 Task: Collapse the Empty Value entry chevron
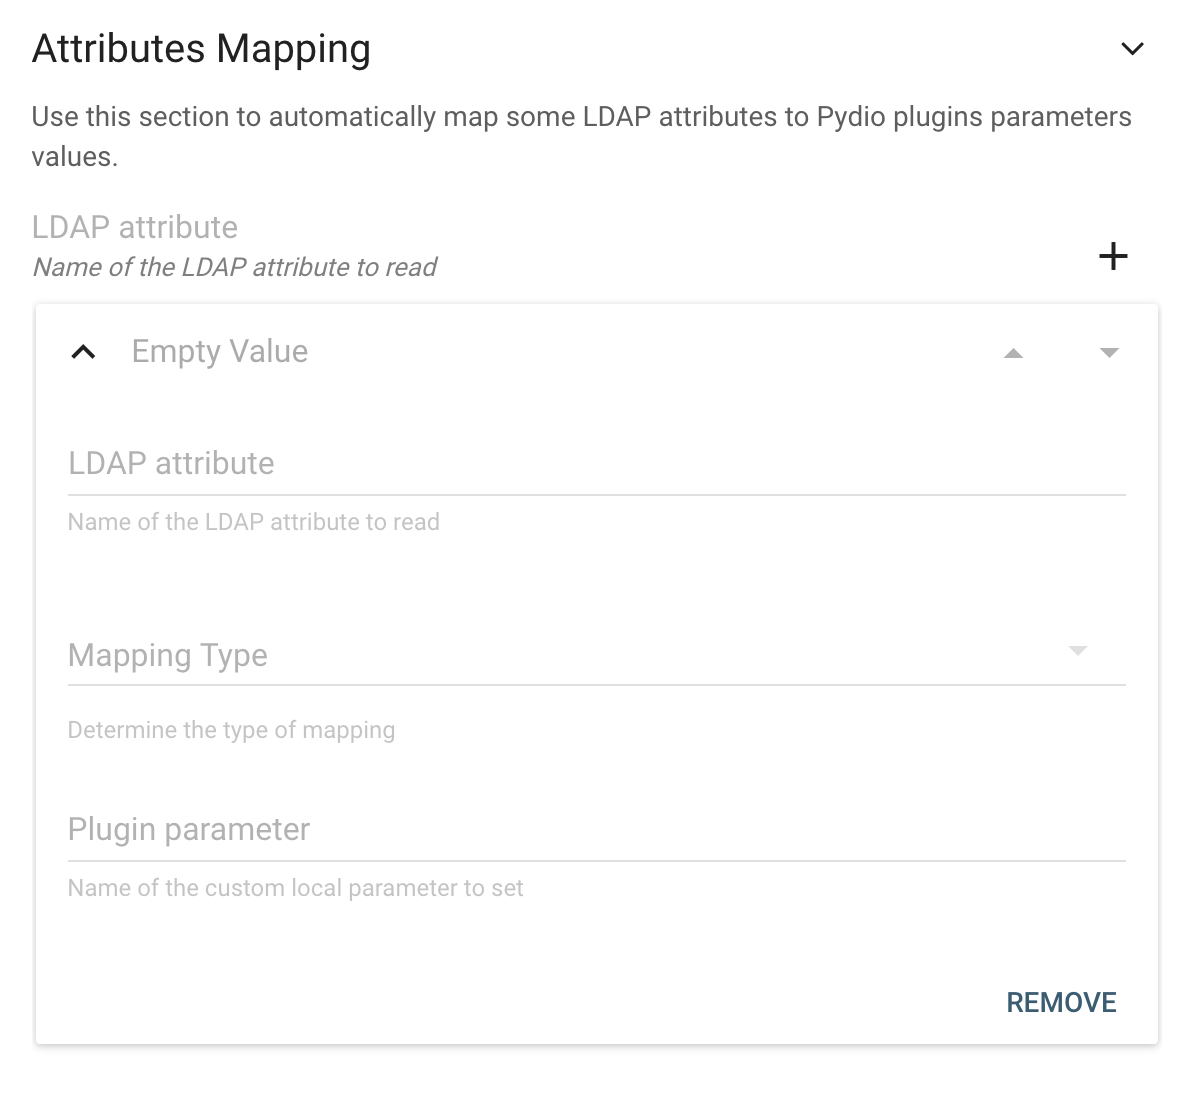pos(83,352)
